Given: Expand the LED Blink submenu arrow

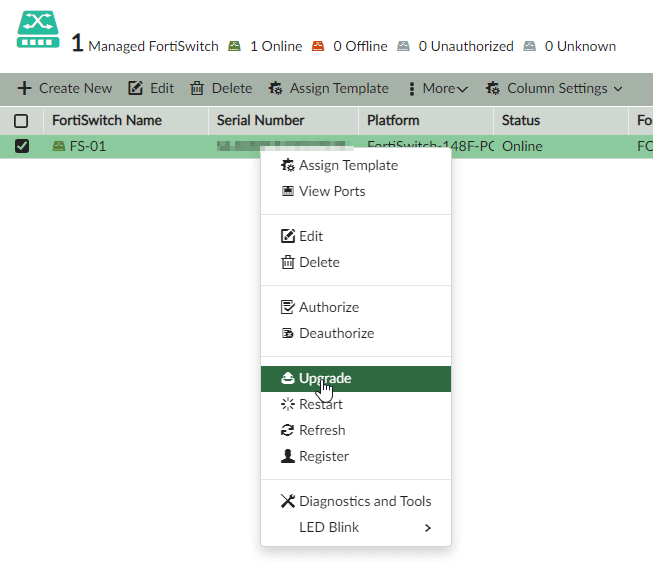Looking at the screenshot, I should [x=428, y=528].
